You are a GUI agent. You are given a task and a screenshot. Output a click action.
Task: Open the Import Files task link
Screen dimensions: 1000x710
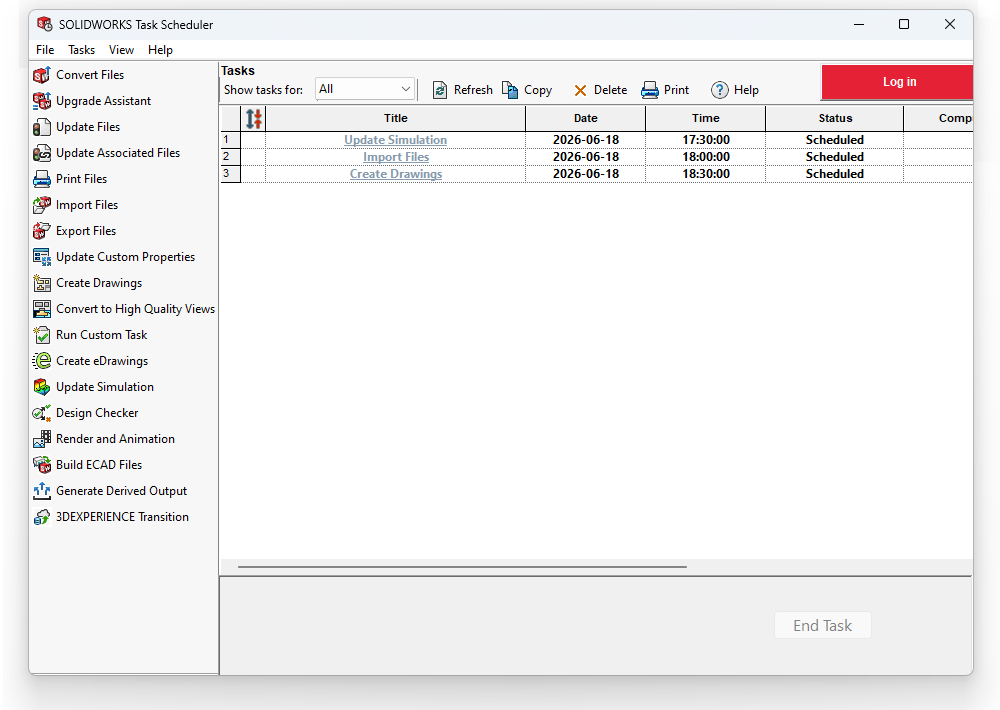tap(396, 157)
